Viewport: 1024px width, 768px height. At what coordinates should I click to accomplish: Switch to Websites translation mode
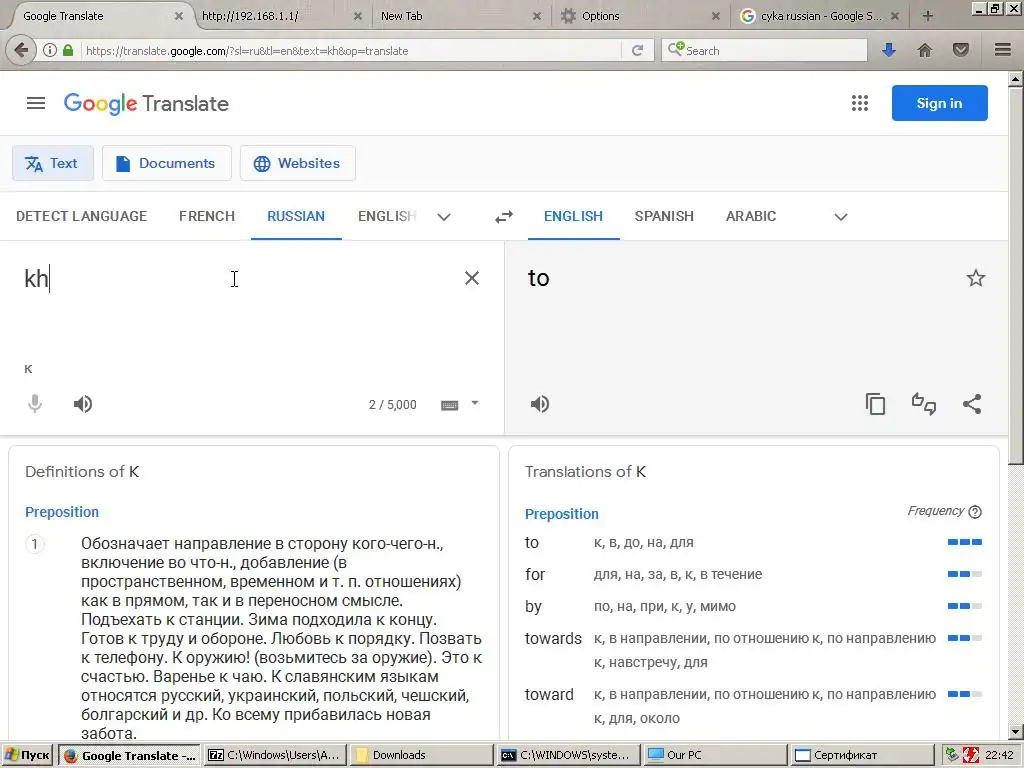coord(298,163)
